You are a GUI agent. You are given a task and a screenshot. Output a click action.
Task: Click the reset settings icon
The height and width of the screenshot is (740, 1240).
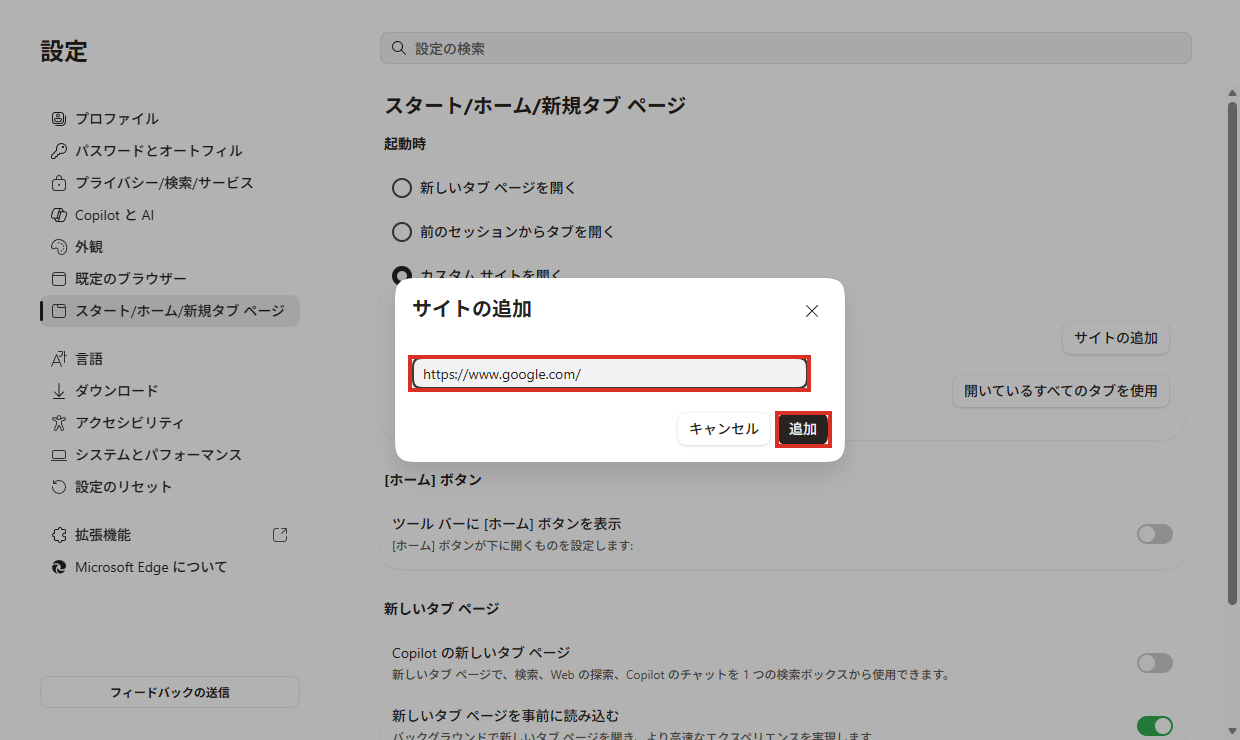58,486
